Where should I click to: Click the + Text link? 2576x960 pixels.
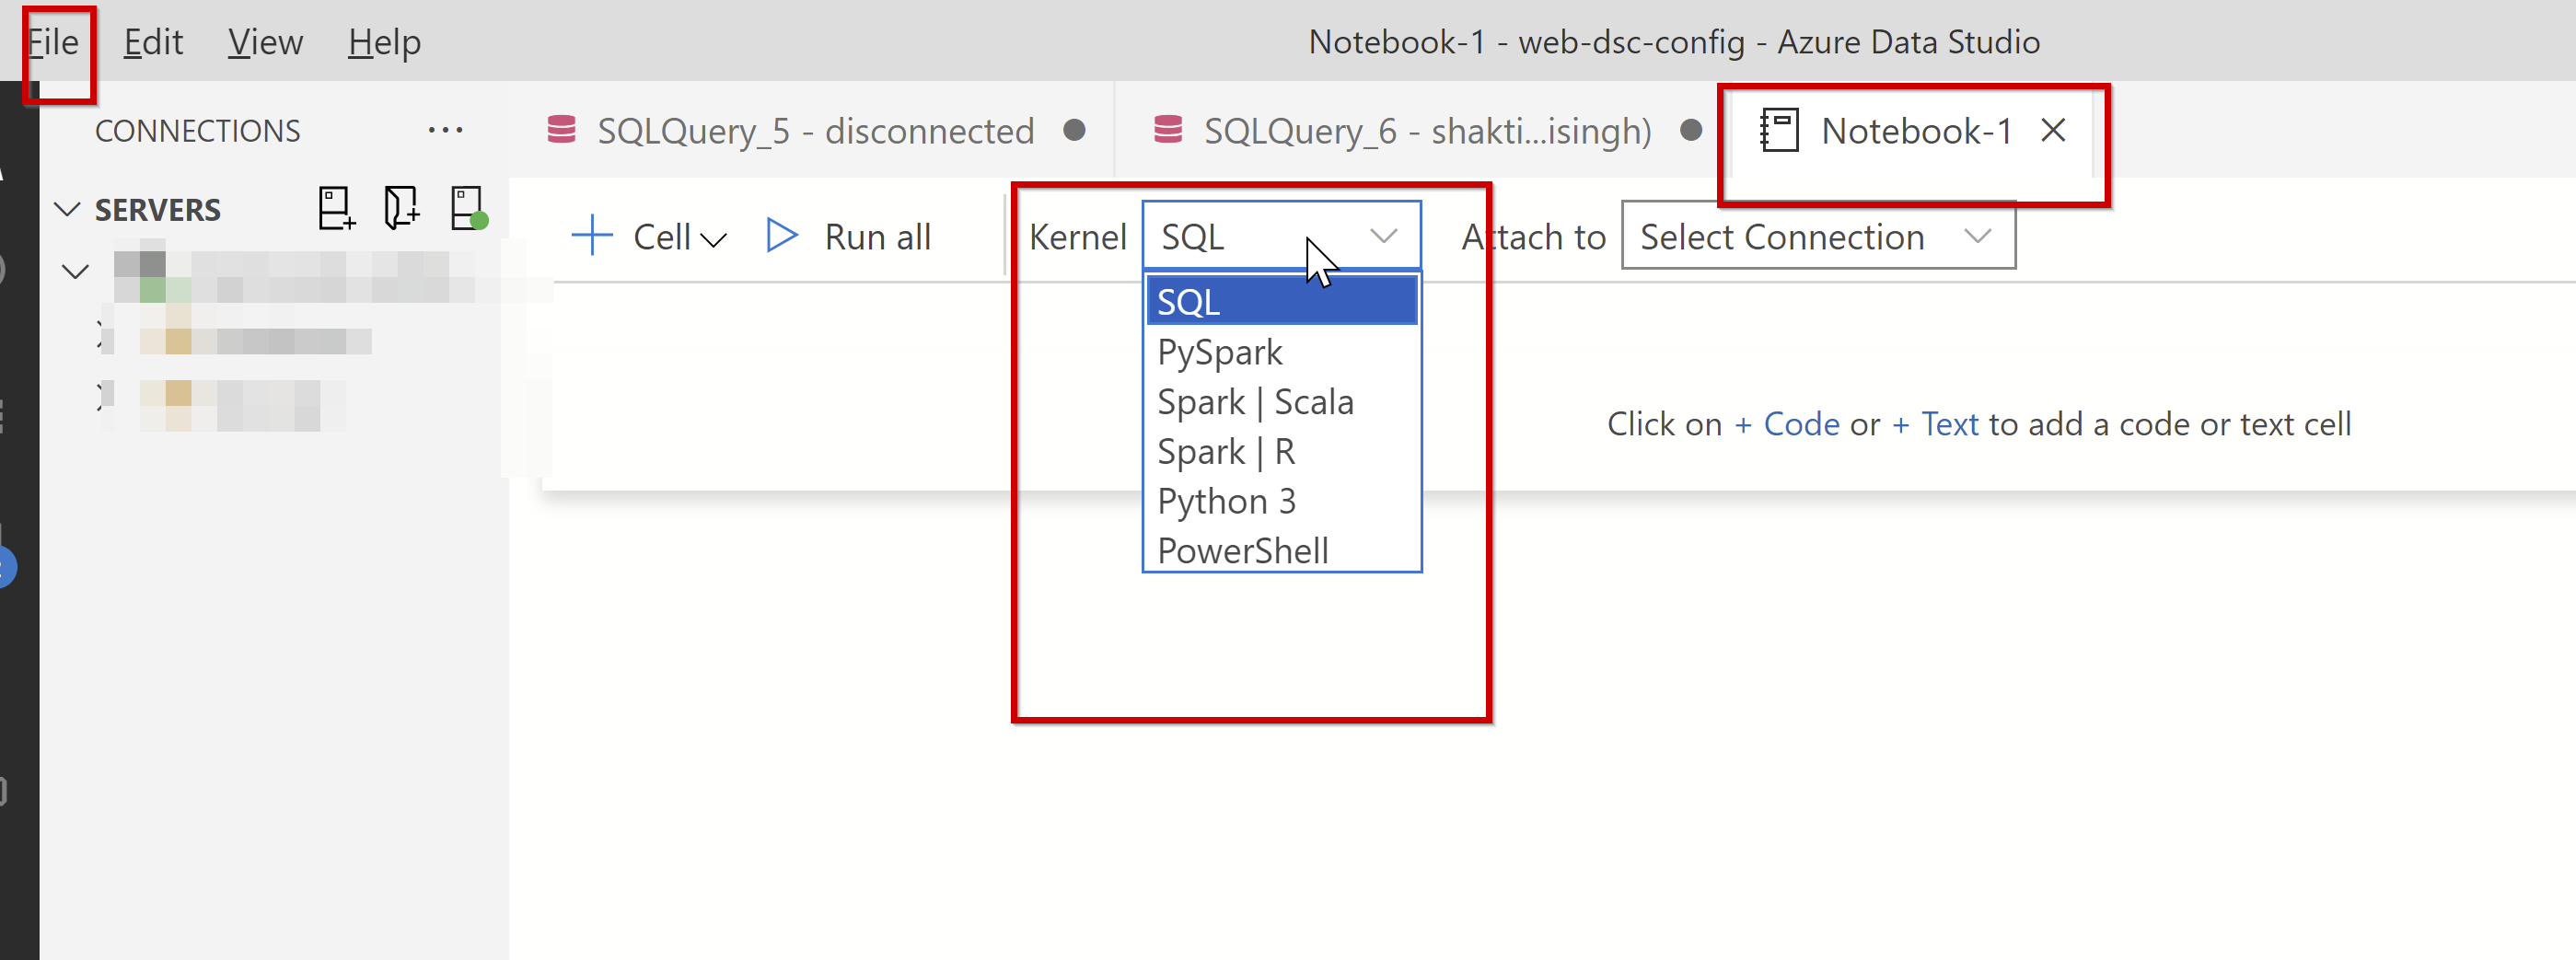click(1934, 424)
